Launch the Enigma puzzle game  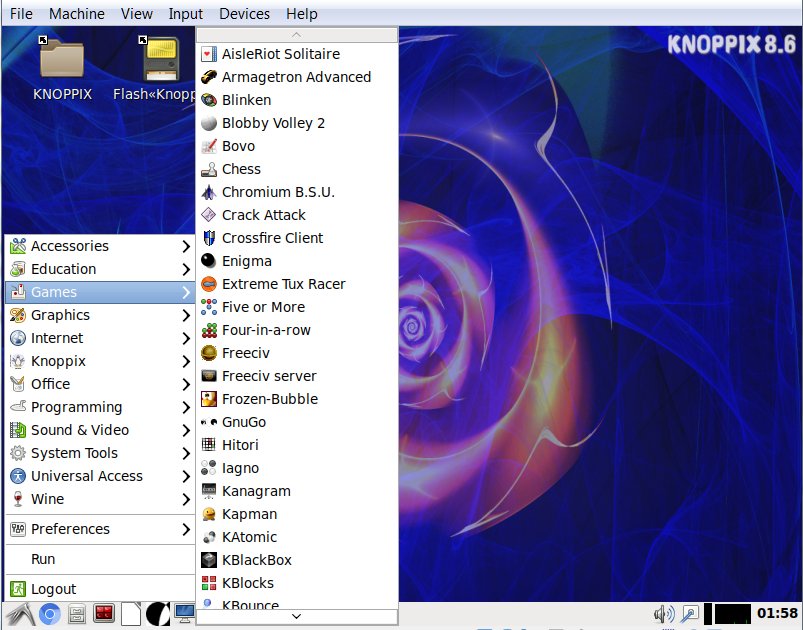click(297, 261)
